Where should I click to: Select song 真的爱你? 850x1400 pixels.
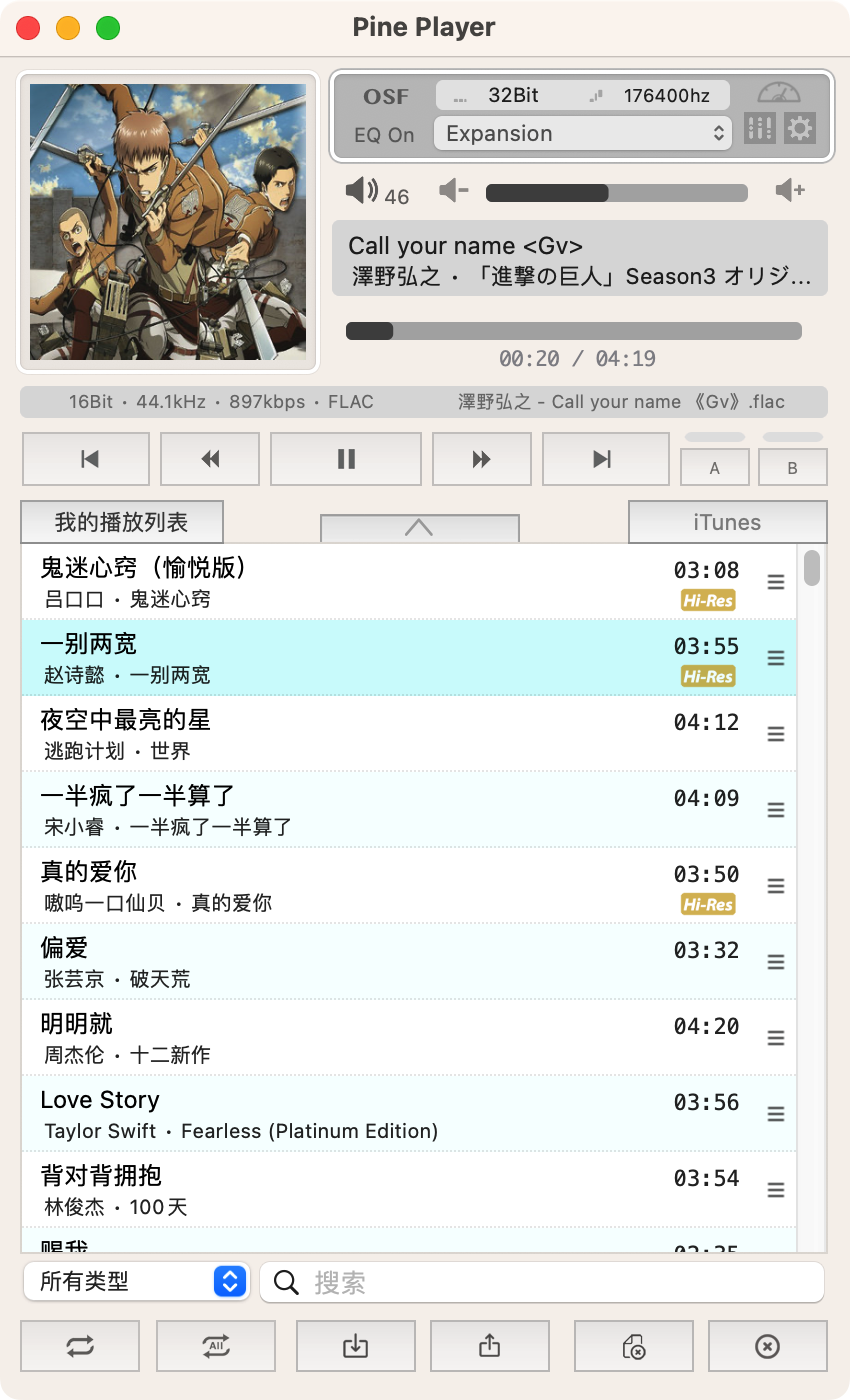coord(409,885)
